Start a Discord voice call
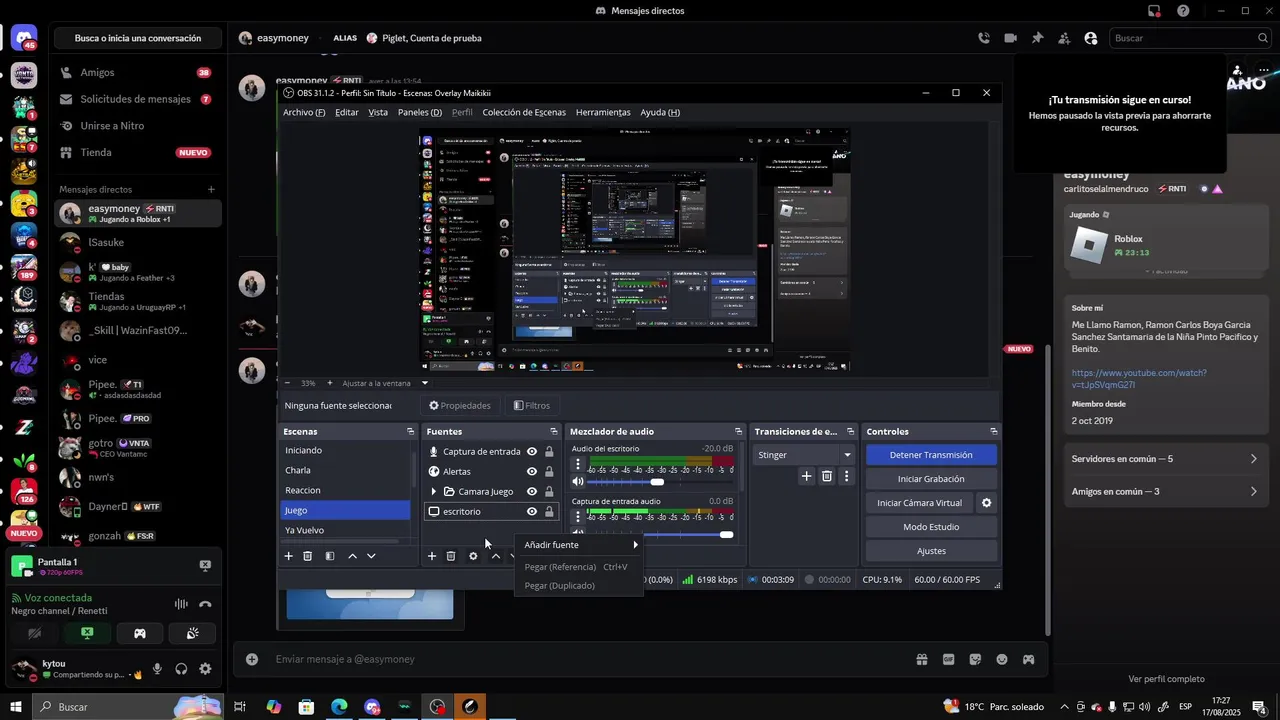Screen dimensions: 1280x720 coord(984,38)
